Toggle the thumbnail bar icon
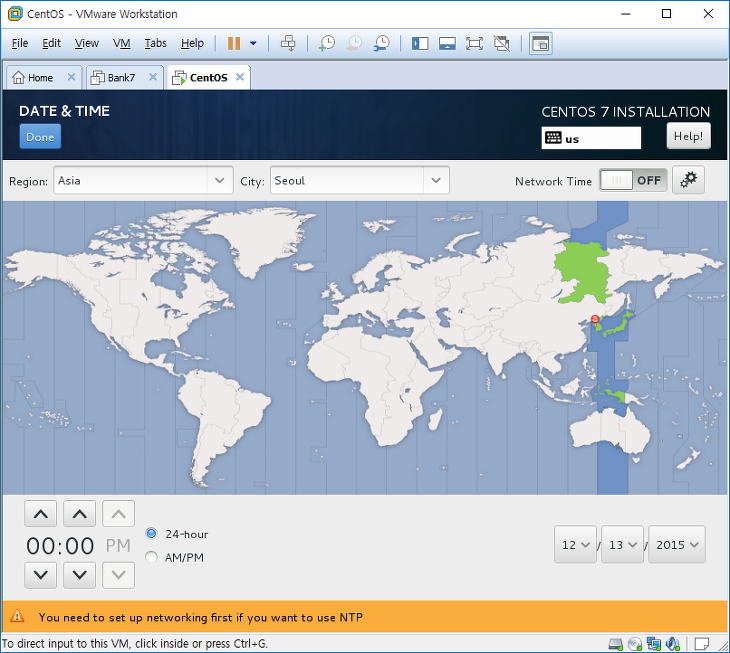 pos(447,44)
